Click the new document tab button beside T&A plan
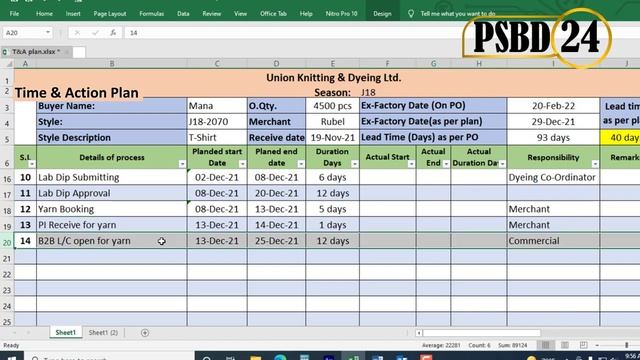Image resolution: width=640 pixels, height=360 pixels. coord(79,52)
